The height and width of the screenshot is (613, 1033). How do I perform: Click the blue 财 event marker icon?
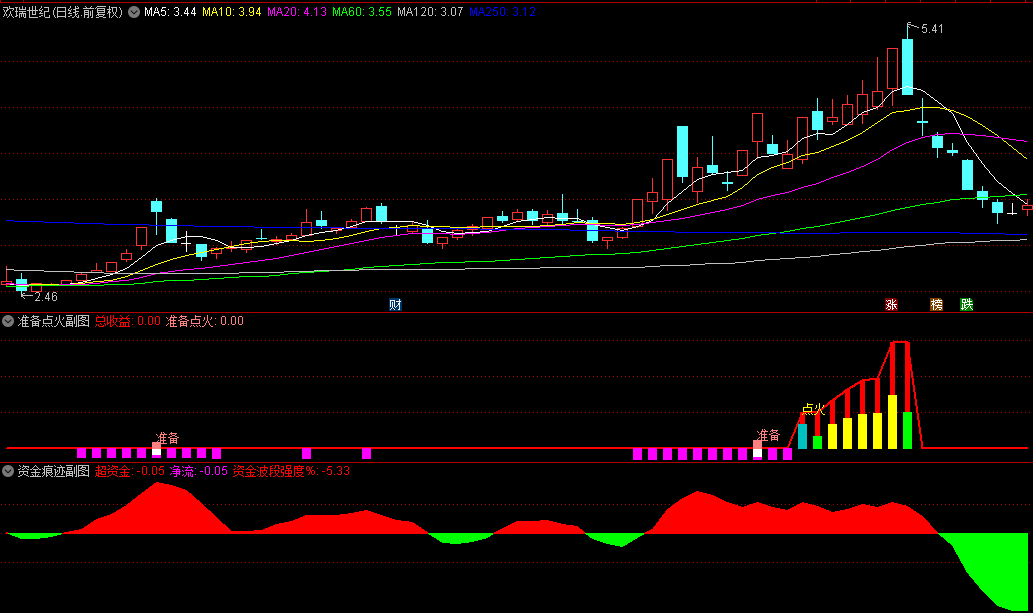click(395, 305)
